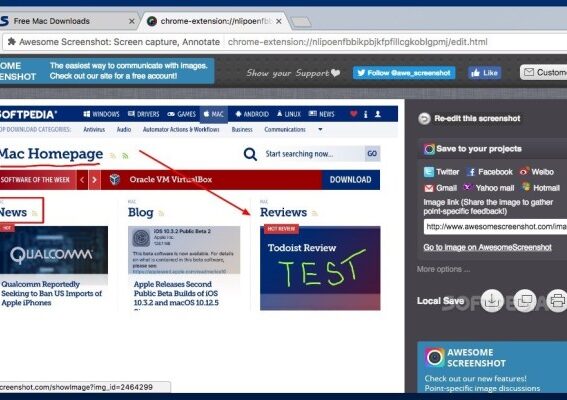The height and width of the screenshot is (400, 567).
Task: Select the image link URL field
Action: coord(495,227)
